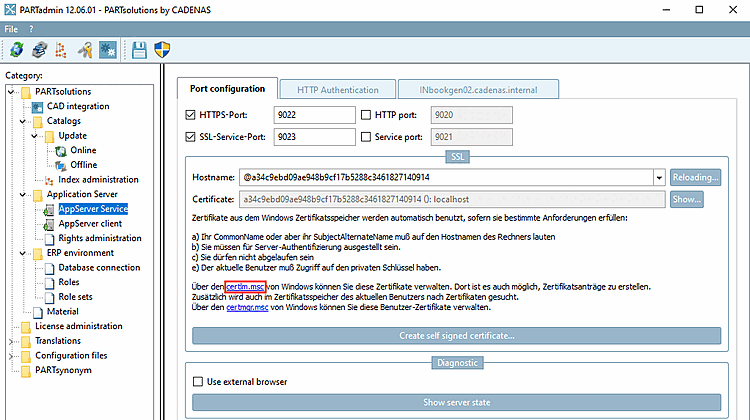Click the Catalogs folder icon

[37, 122]
